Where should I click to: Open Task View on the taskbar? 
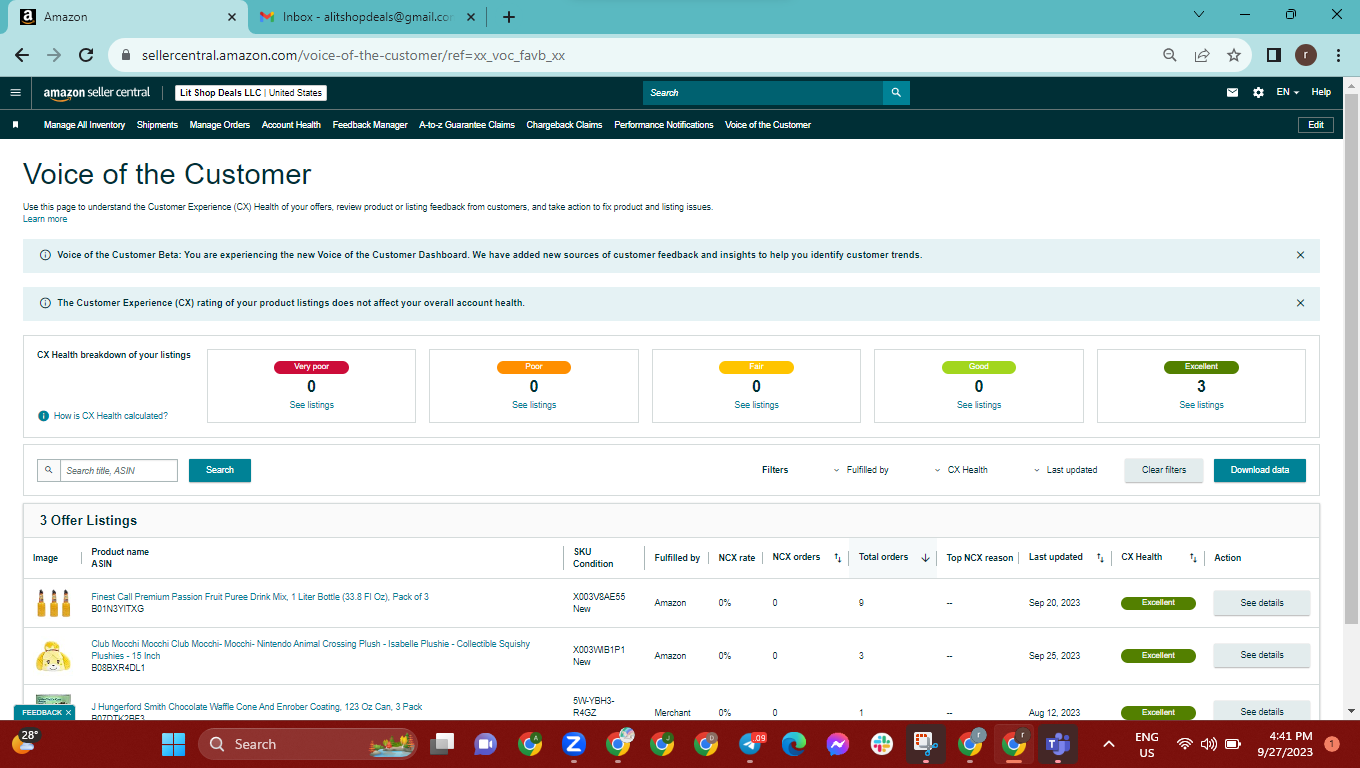pos(442,744)
